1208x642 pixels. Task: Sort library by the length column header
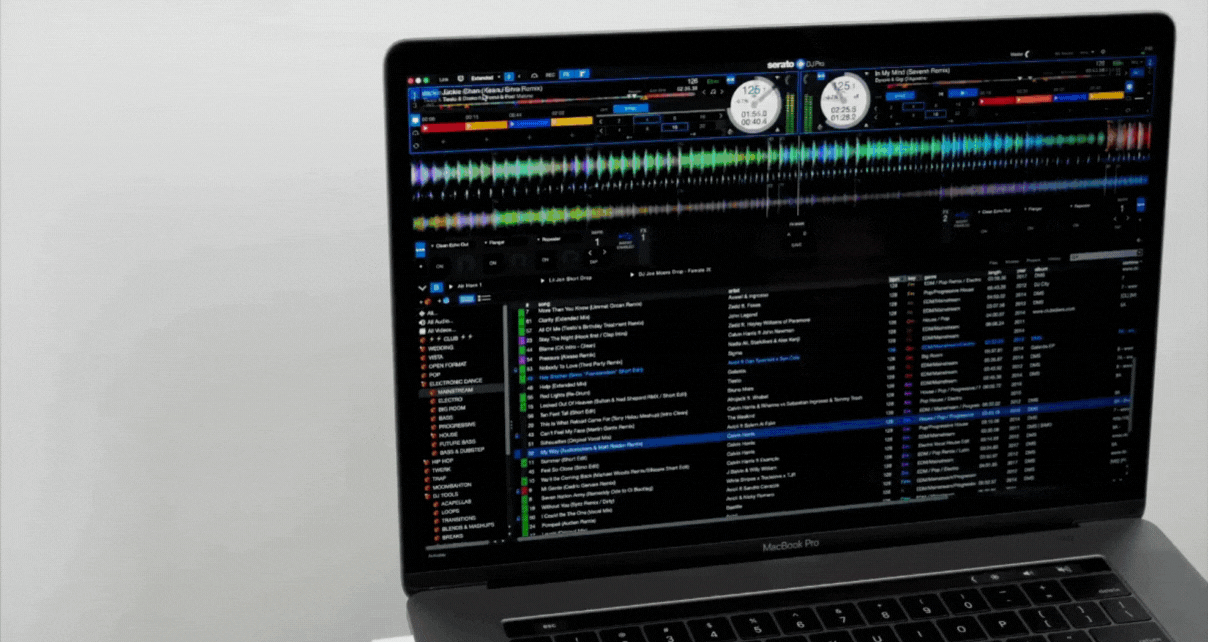(x=993, y=273)
